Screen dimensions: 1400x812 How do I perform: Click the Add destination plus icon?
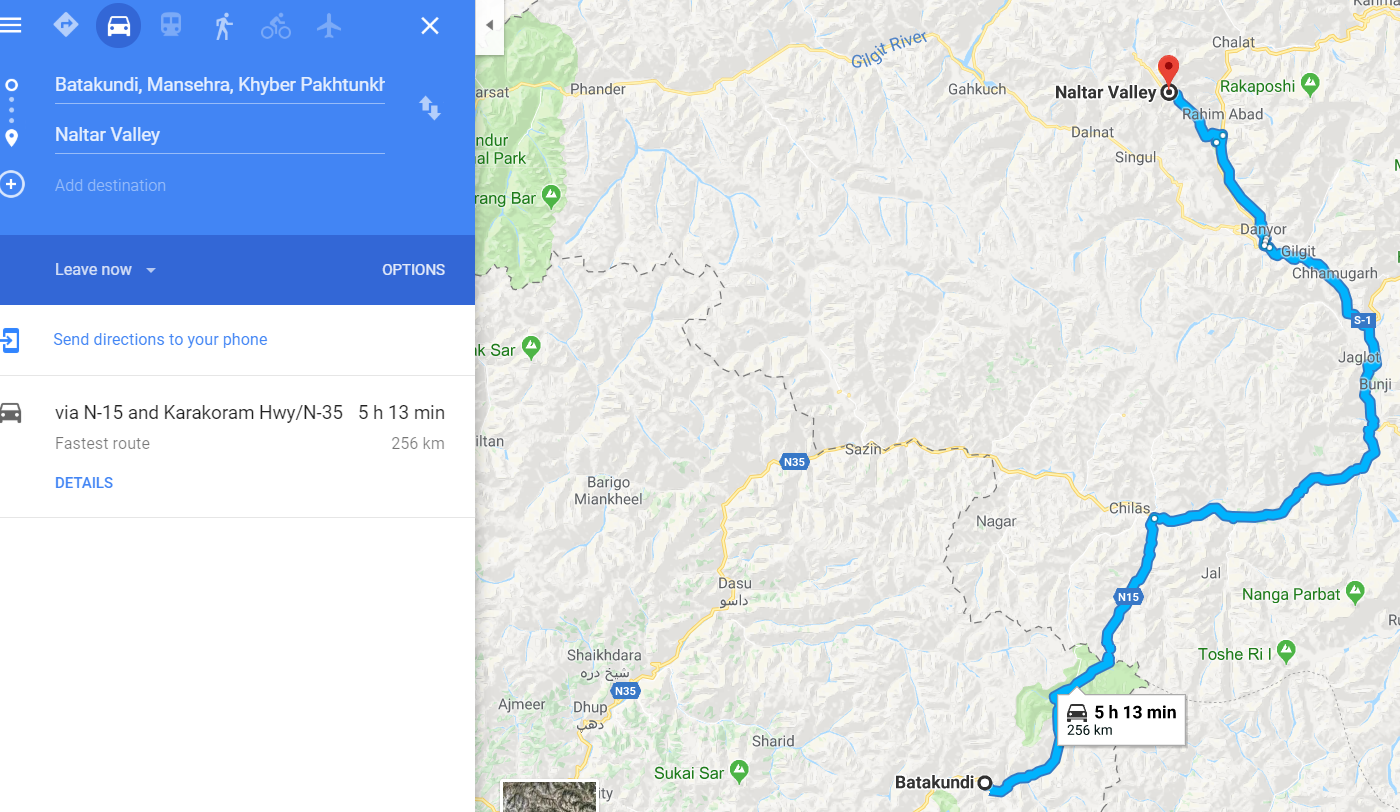(12, 184)
